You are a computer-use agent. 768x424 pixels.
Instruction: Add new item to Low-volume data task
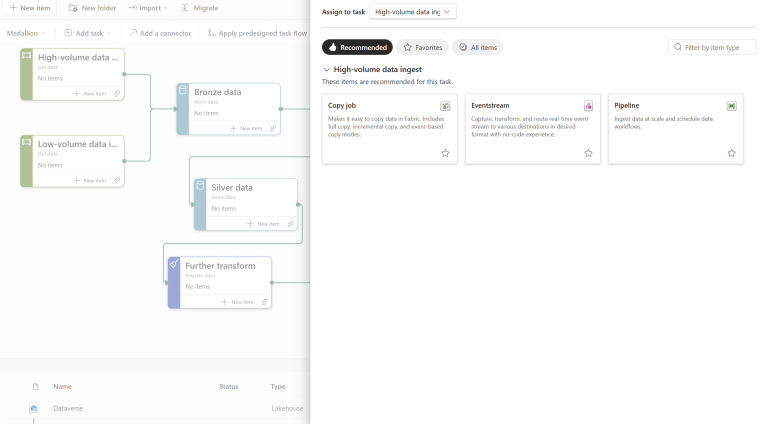pos(90,181)
